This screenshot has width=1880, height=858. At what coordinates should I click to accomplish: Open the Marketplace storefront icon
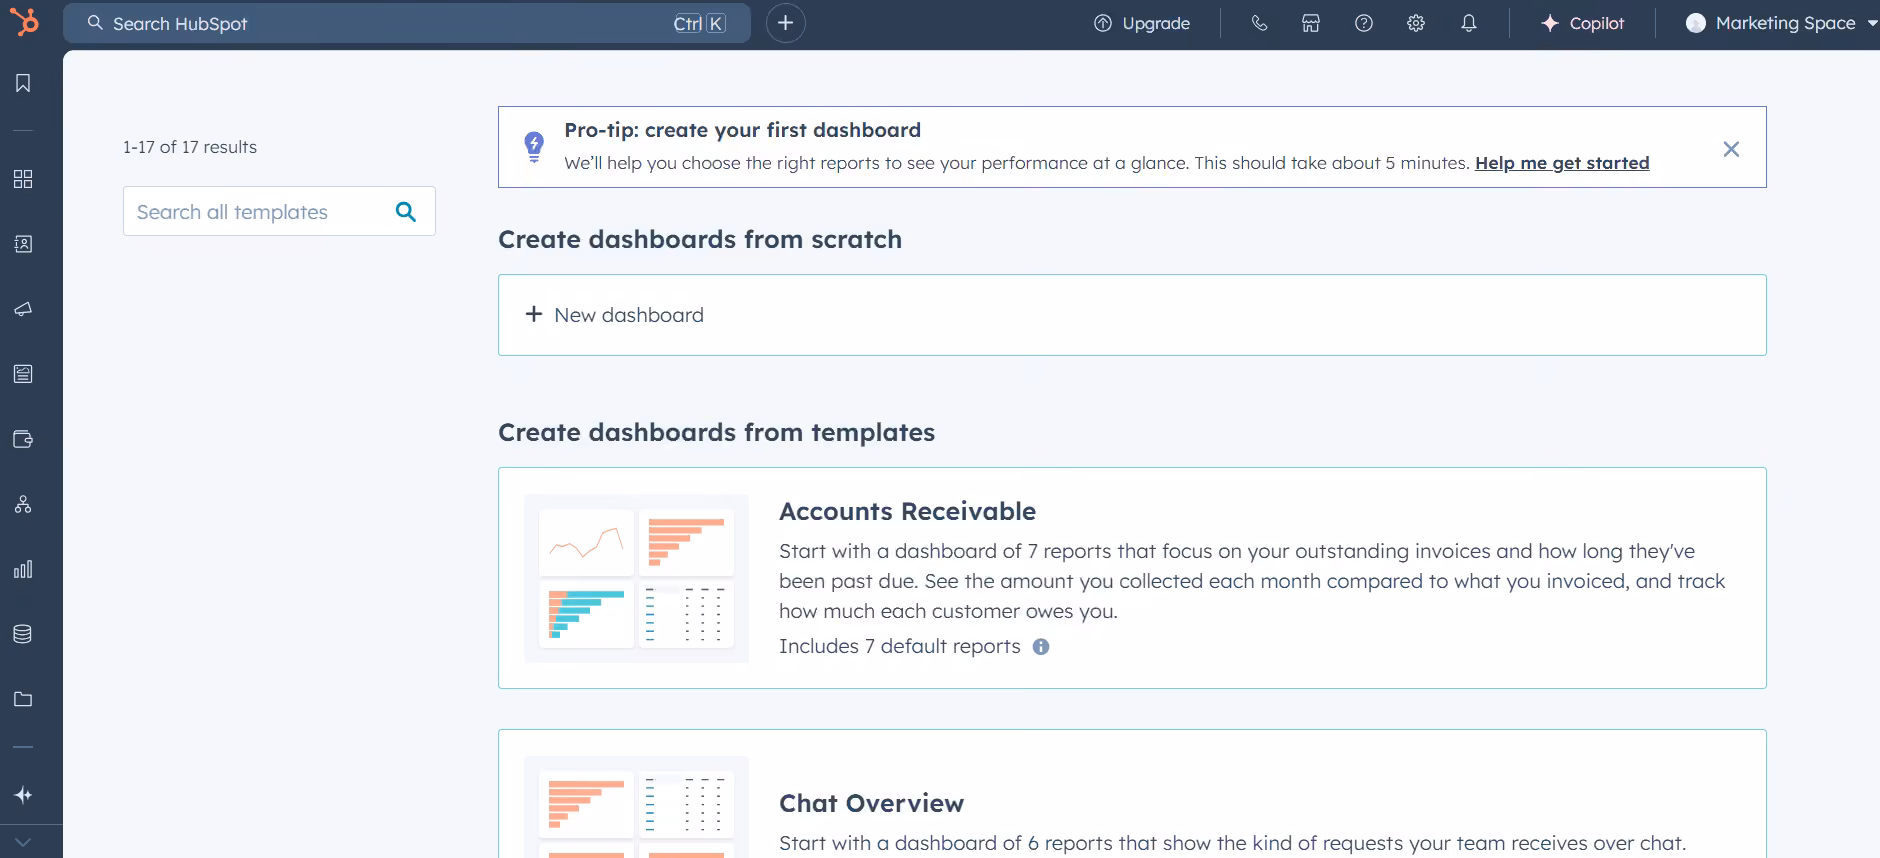click(x=1311, y=23)
